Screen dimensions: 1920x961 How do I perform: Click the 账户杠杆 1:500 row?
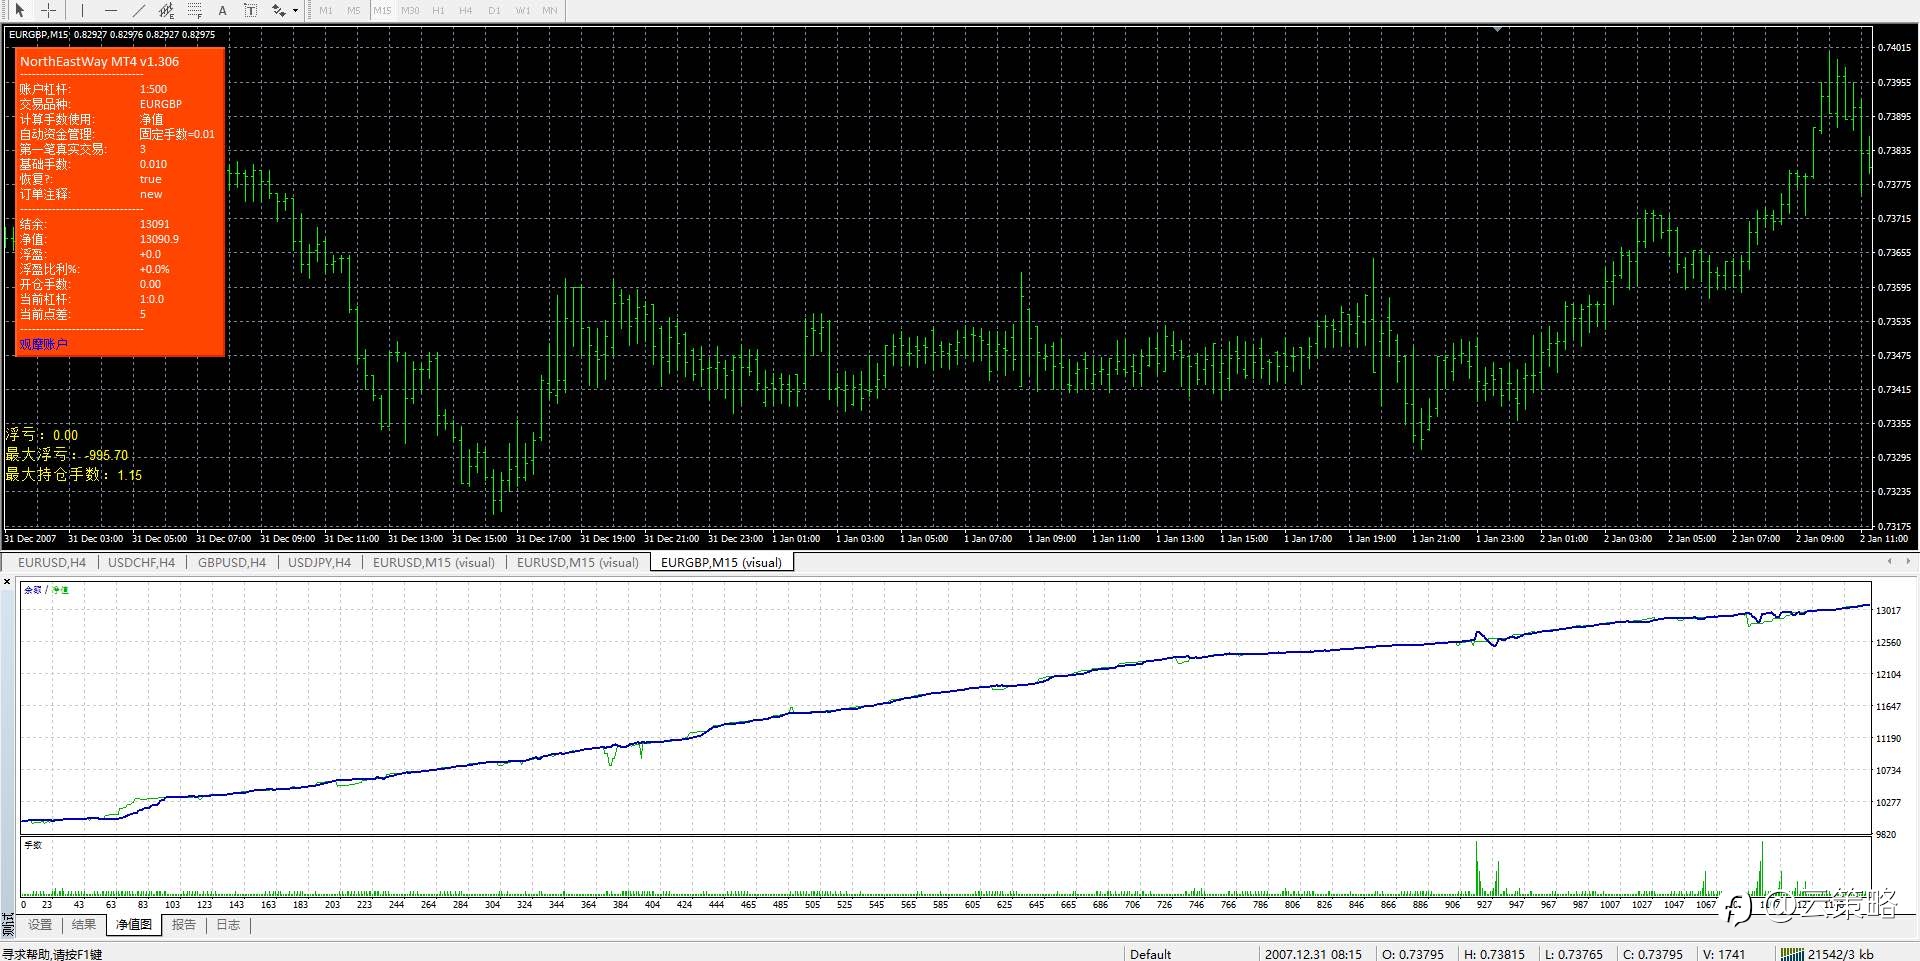pyautogui.click(x=93, y=89)
